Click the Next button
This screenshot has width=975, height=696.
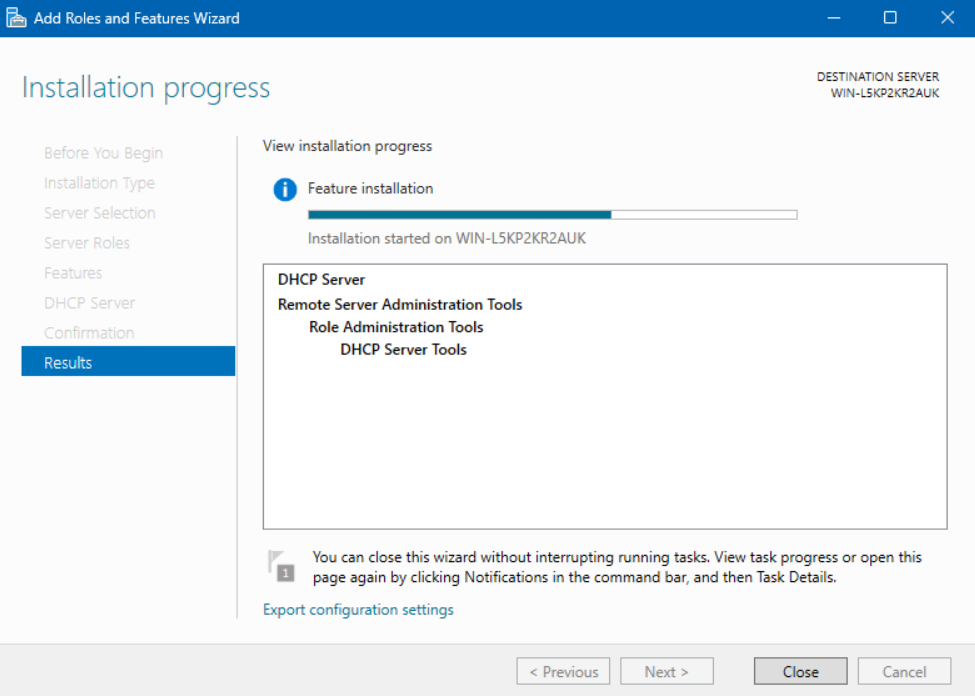[x=667, y=672]
